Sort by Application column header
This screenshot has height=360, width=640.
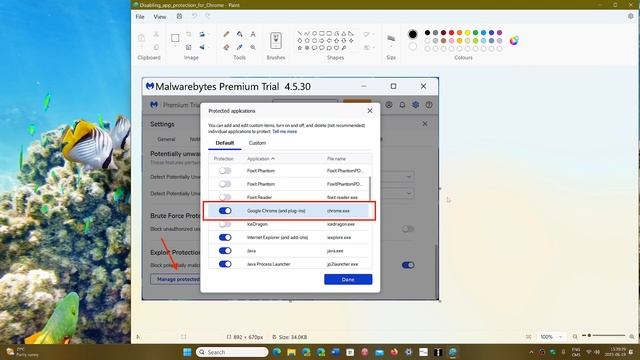261,158
